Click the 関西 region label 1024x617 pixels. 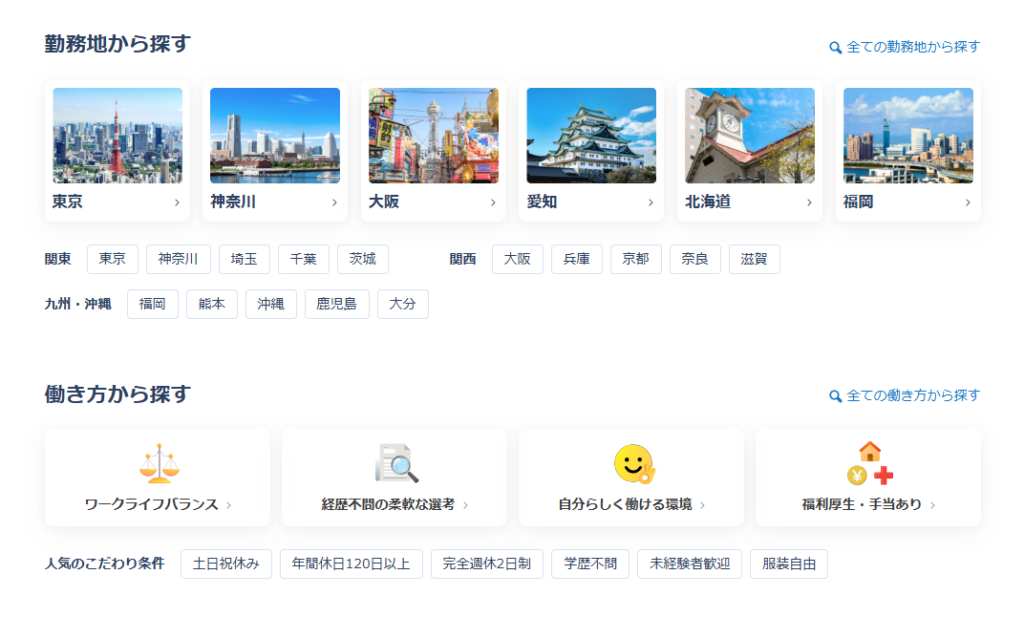click(x=462, y=259)
